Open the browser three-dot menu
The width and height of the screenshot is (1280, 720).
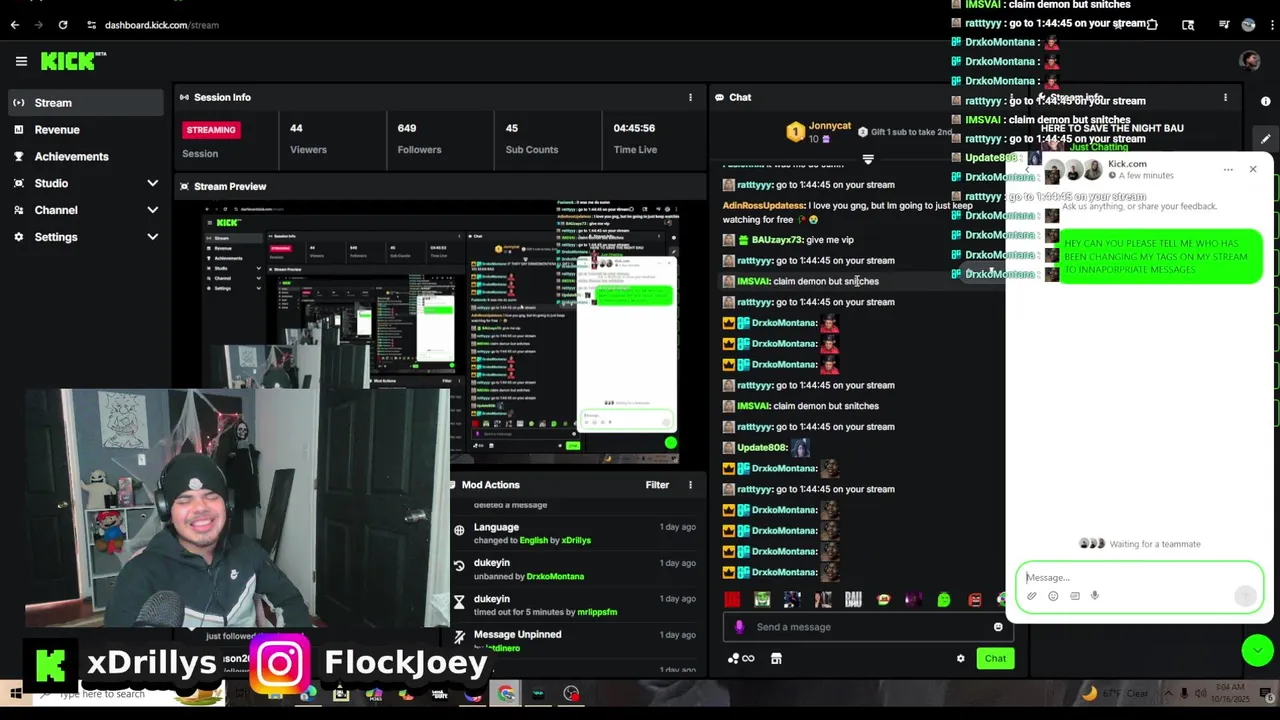[x=1271, y=24]
